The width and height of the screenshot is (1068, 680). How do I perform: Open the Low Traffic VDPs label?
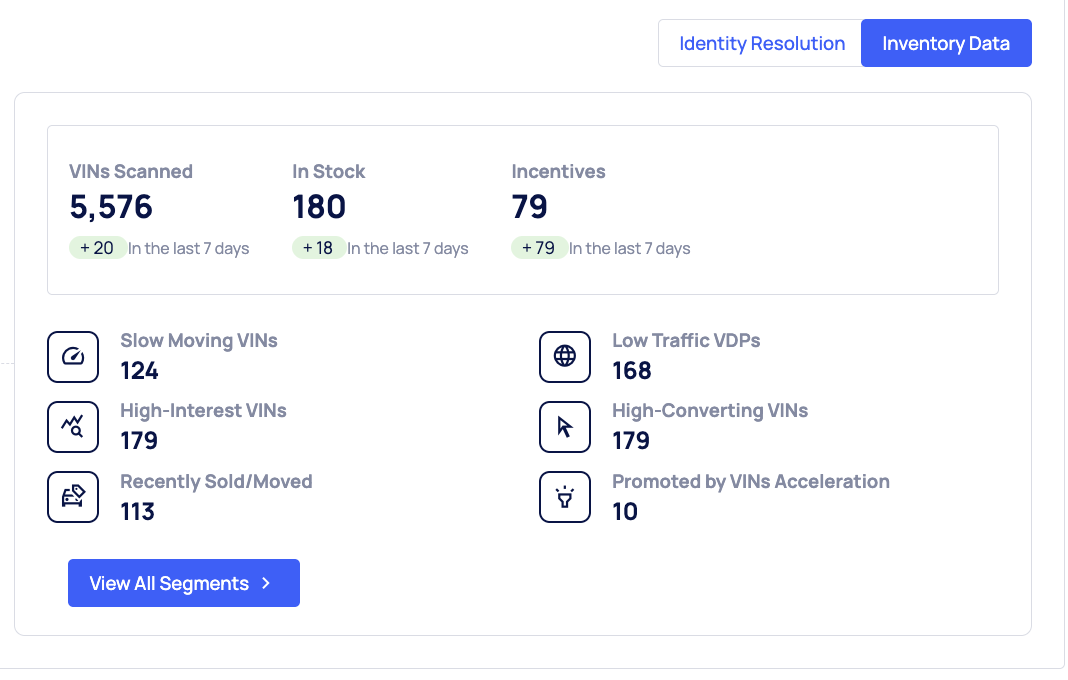[x=686, y=341]
